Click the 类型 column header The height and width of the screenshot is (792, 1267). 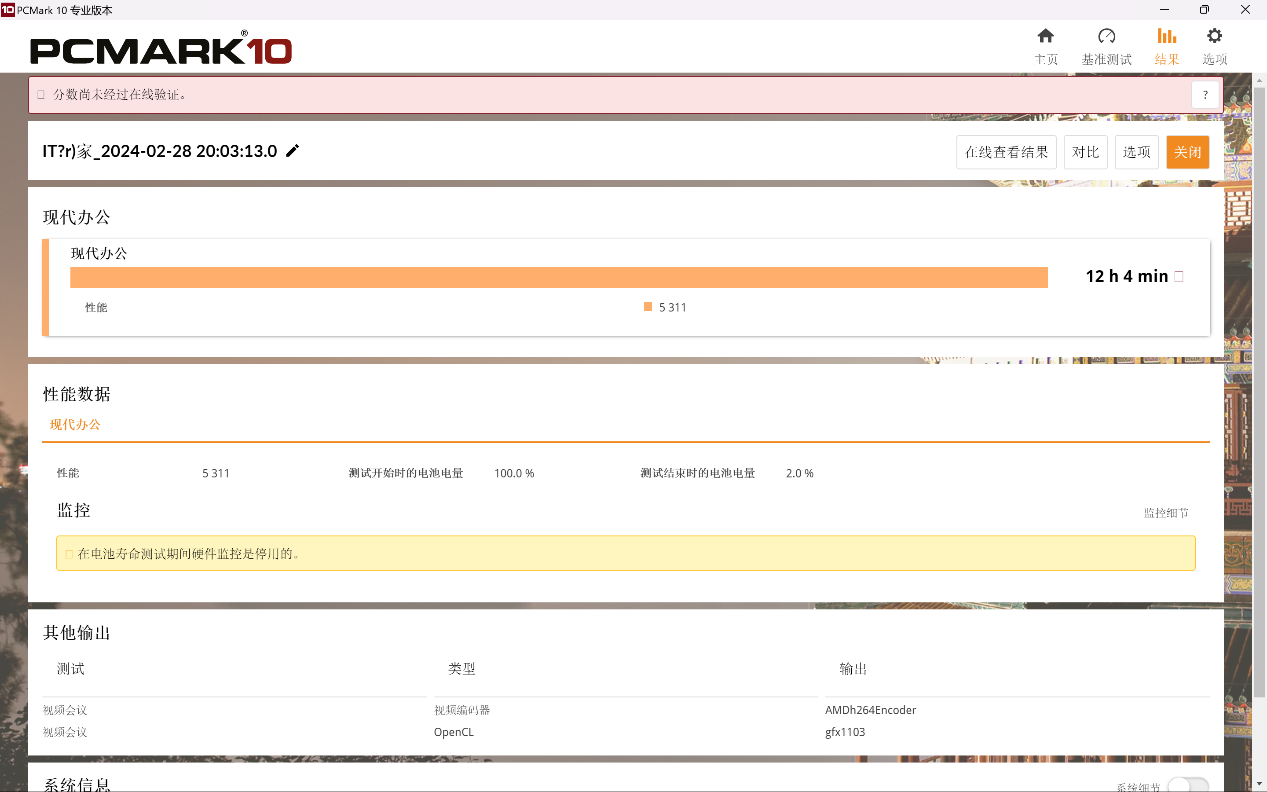point(462,669)
